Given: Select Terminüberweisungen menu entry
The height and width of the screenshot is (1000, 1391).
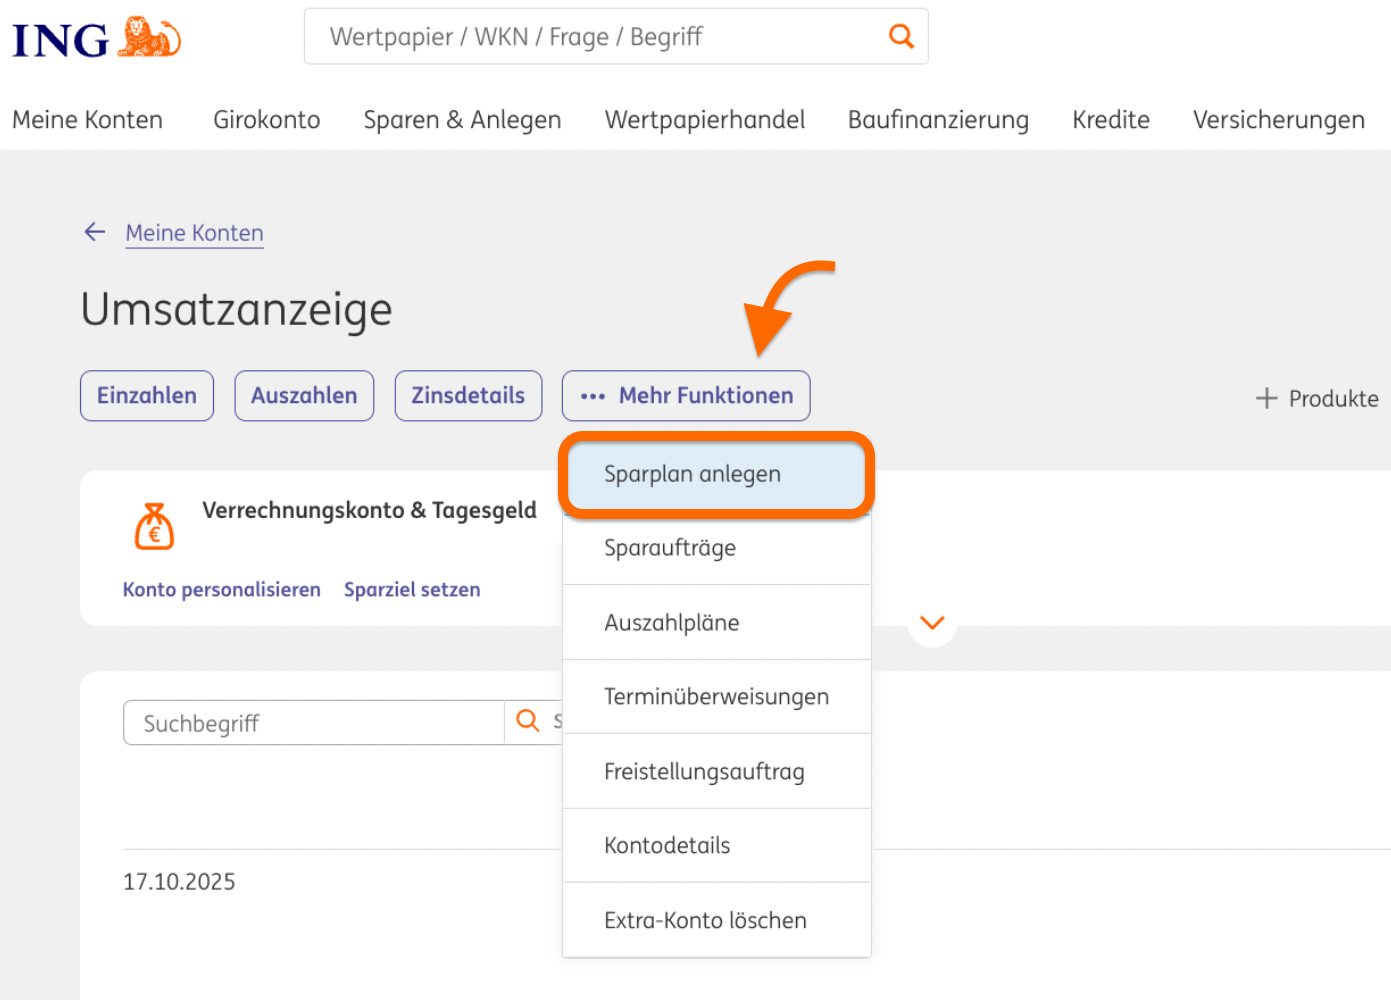Looking at the screenshot, I should tap(716, 697).
